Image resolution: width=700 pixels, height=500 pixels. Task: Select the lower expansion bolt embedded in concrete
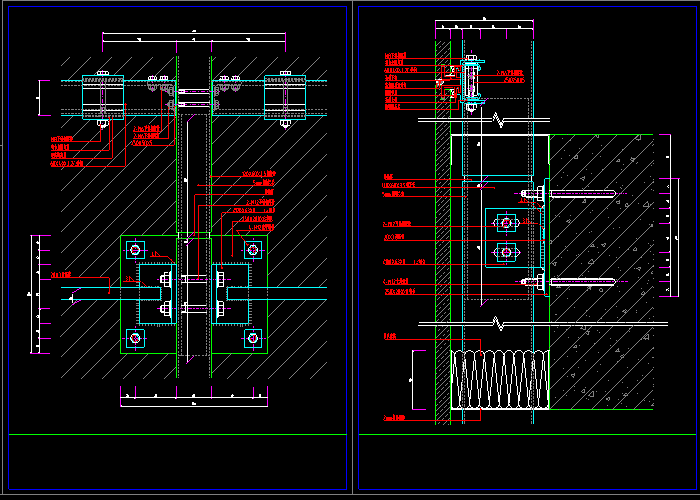pyautogui.click(x=575, y=282)
